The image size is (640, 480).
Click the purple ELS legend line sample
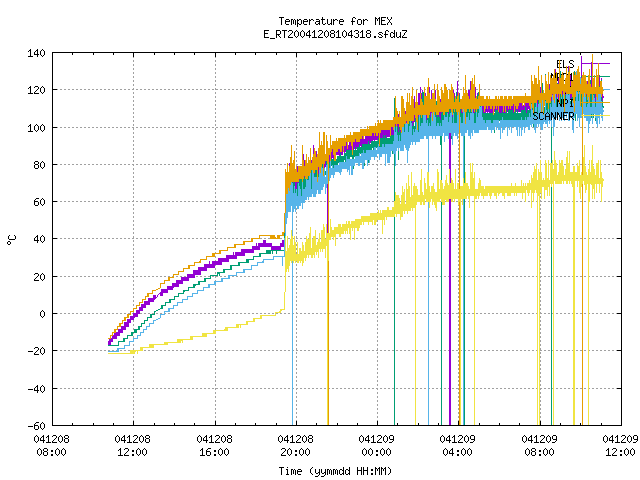click(595, 63)
